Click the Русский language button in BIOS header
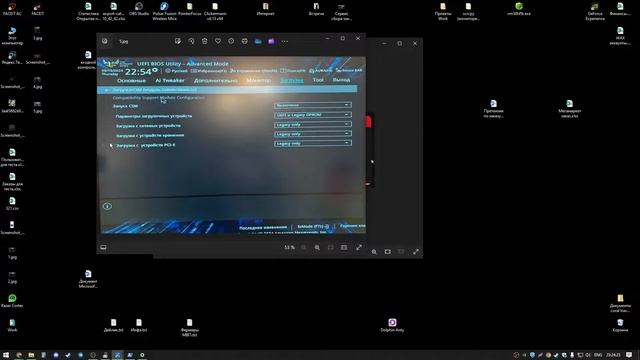The image size is (640, 360). [176, 71]
